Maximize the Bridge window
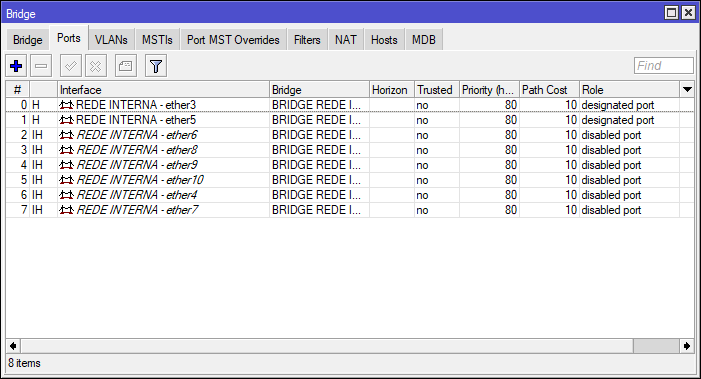The width and height of the screenshot is (701, 379). [671, 13]
